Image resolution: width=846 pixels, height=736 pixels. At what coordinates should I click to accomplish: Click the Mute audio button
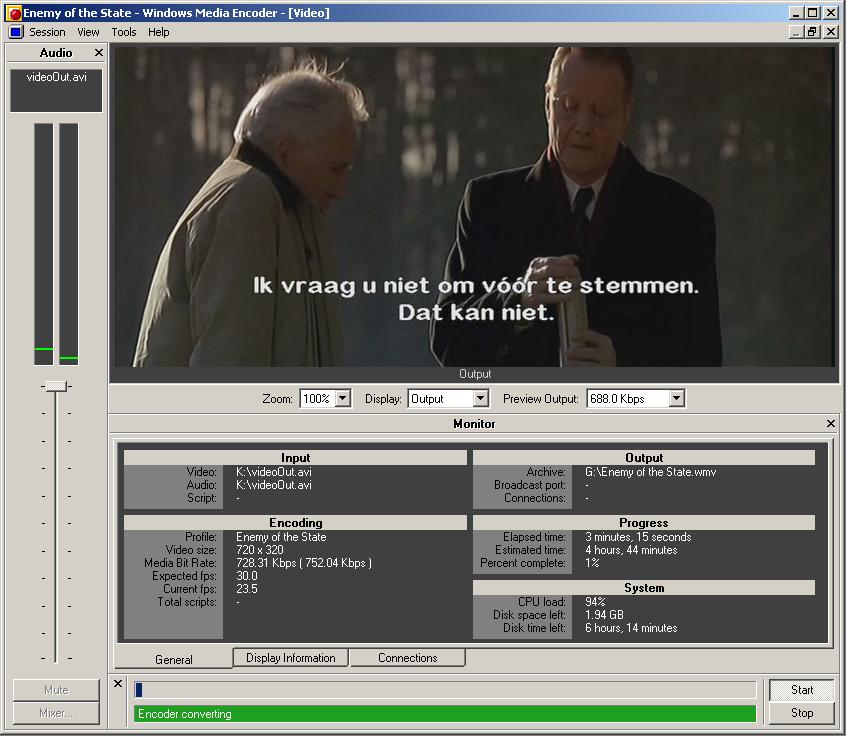click(56, 690)
